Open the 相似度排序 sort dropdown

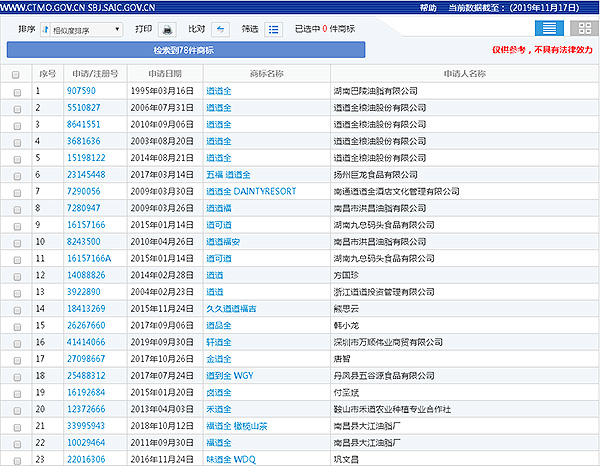[81, 30]
